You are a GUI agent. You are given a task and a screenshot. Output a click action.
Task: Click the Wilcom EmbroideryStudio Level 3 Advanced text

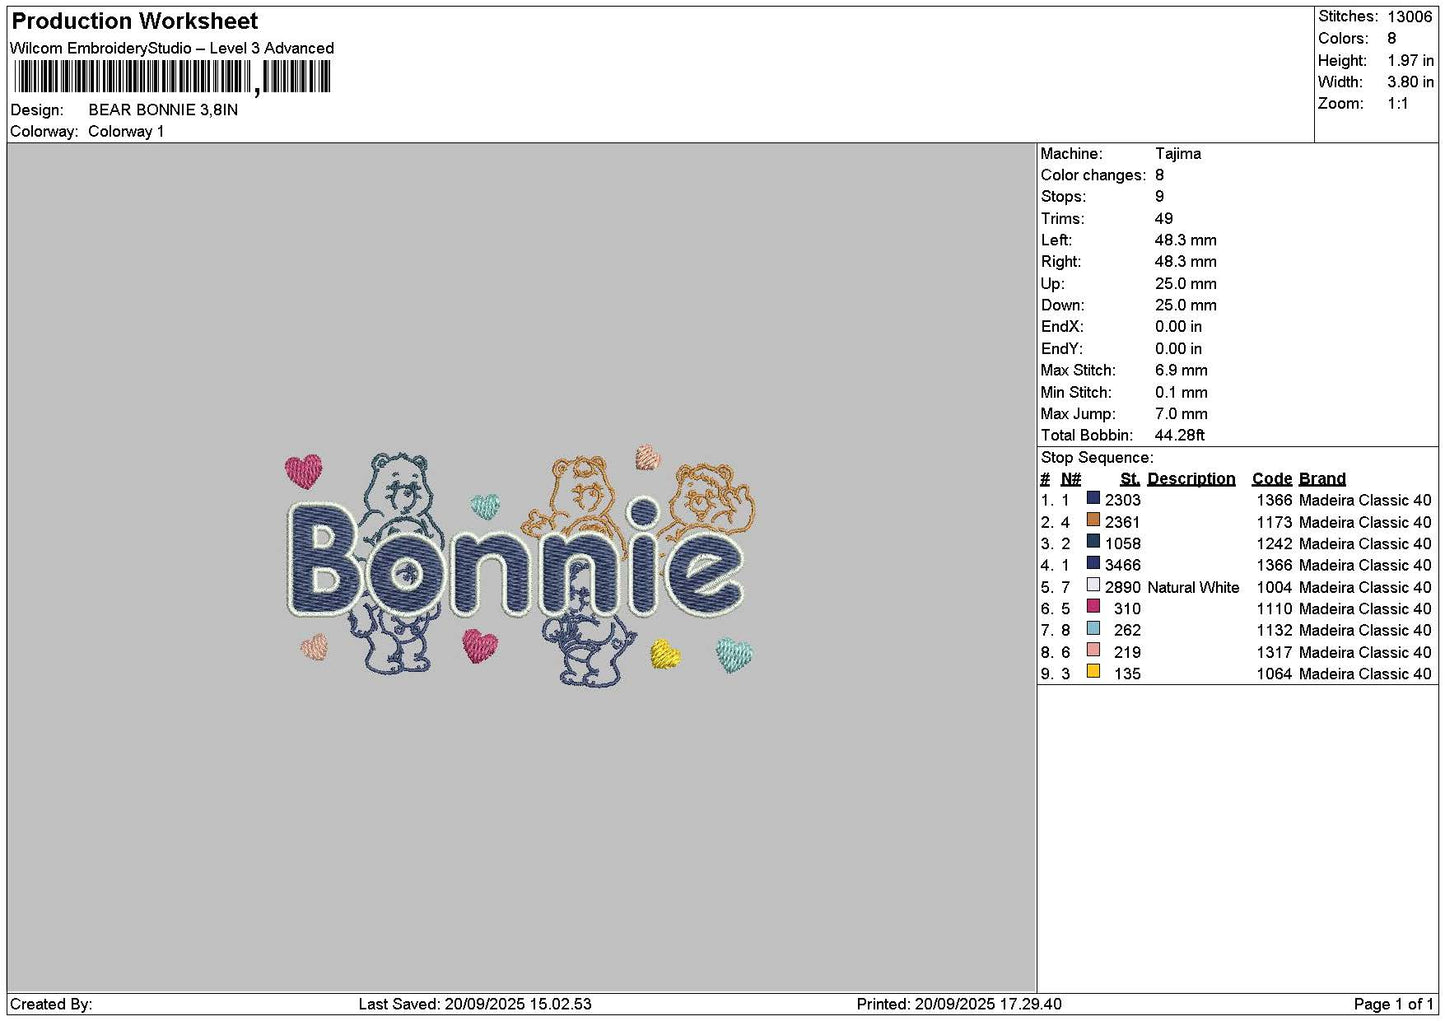(172, 48)
